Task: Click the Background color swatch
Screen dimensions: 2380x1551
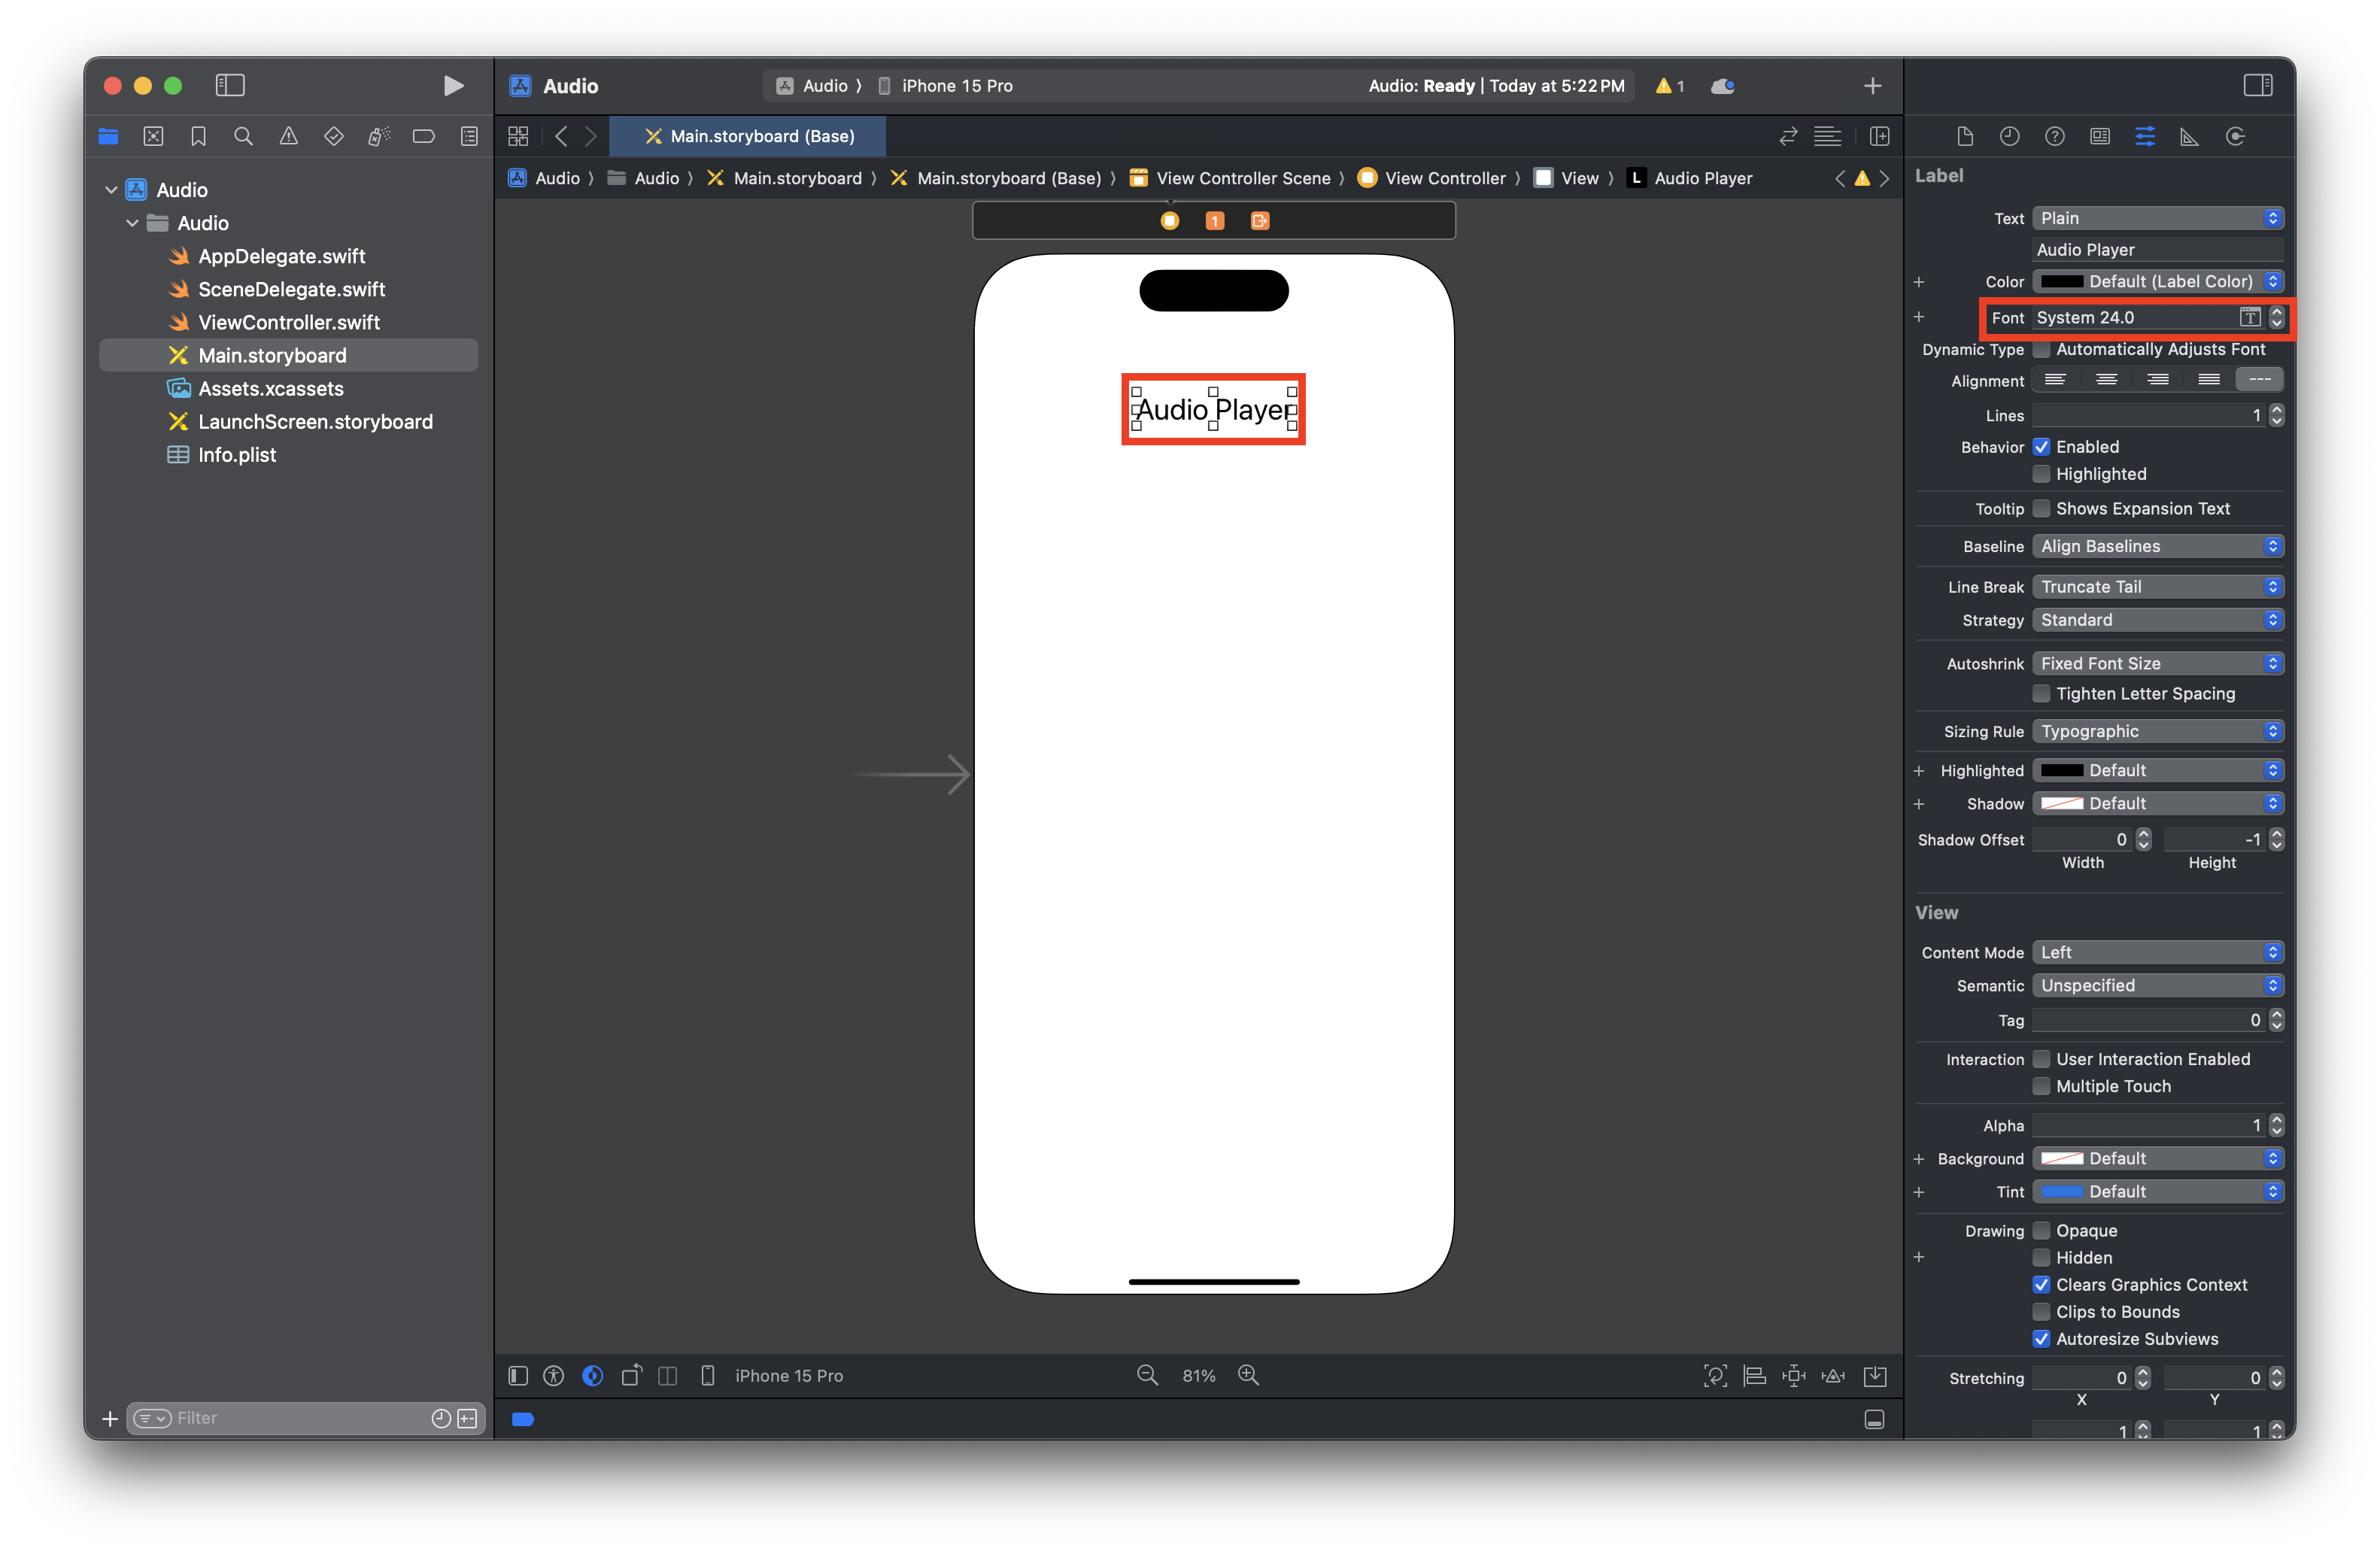Action: (x=2061, y=1158)
